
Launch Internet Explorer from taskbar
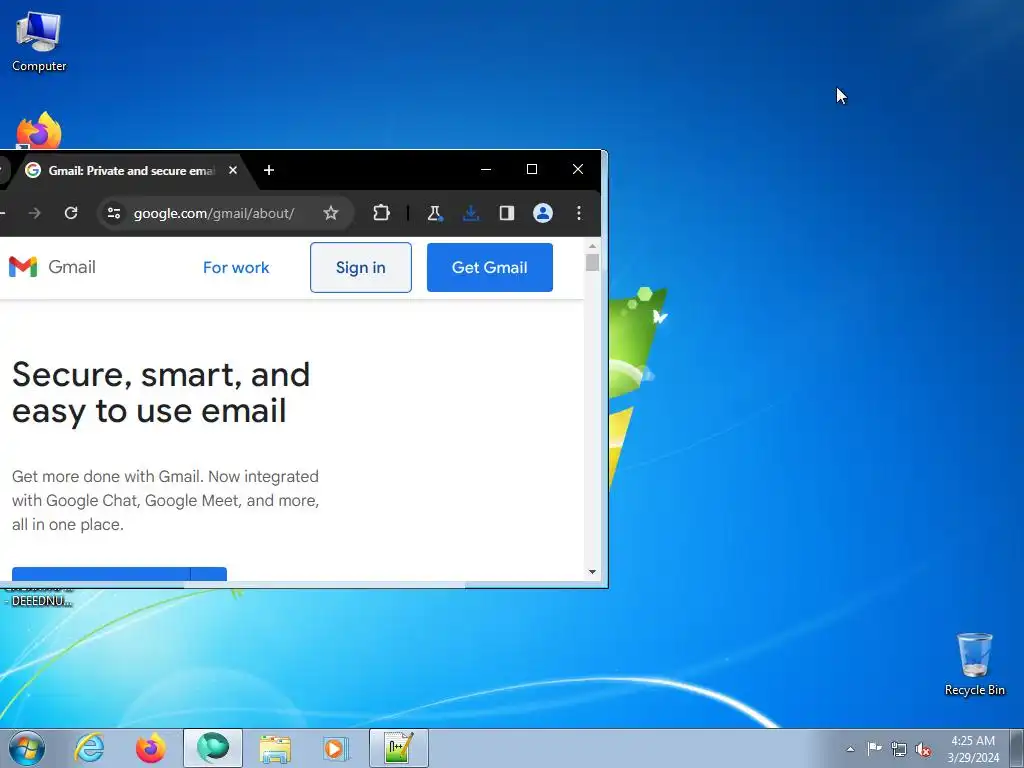[89, 748]
